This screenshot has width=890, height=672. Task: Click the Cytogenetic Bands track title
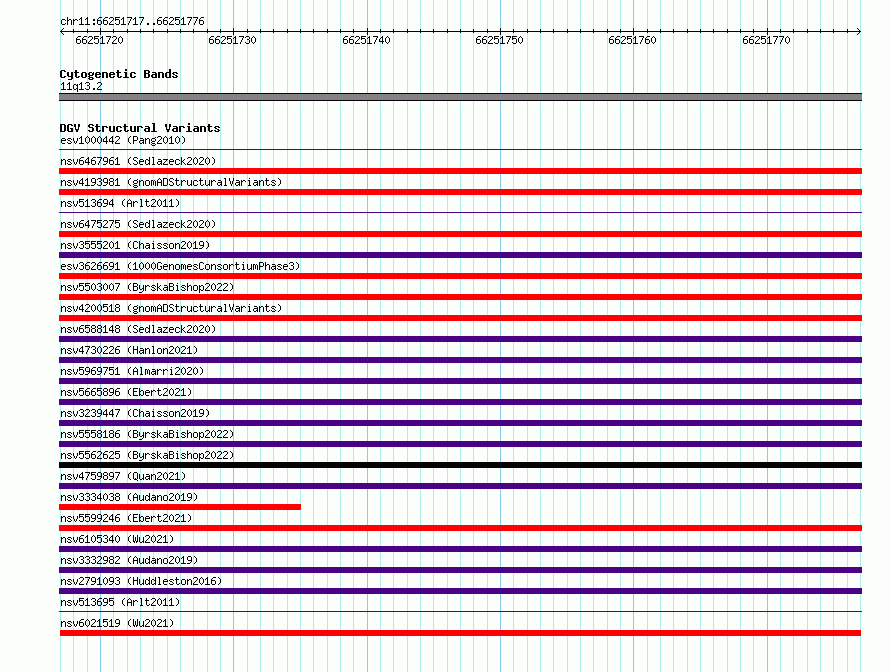coord(119,74)
